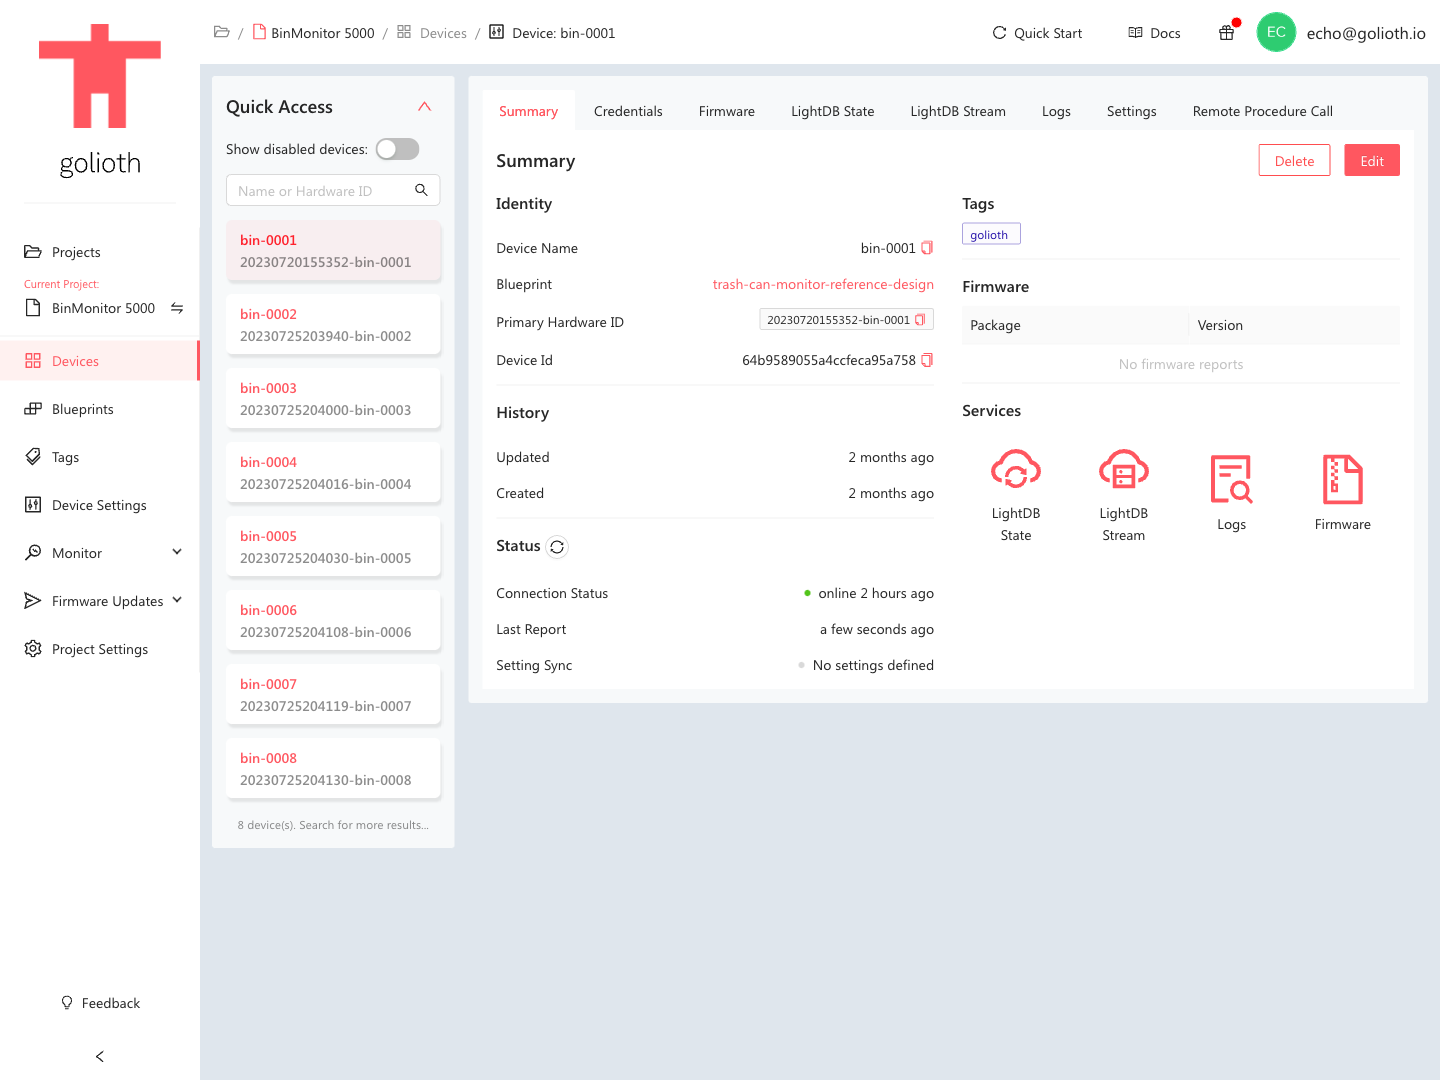This screenshot has width=1440, height=1080.
Task: Click echo@golioth.io account name
Action: [1366, 33]
